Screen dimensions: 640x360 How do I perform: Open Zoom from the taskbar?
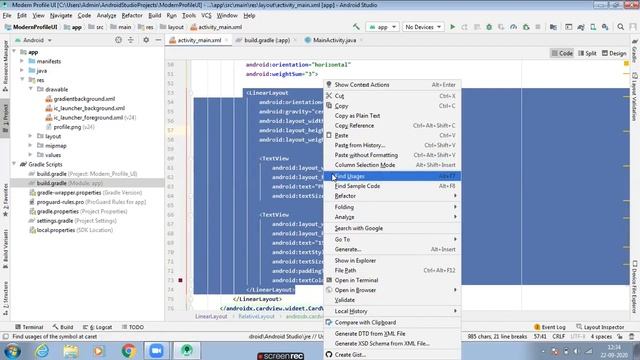point(156,351)
